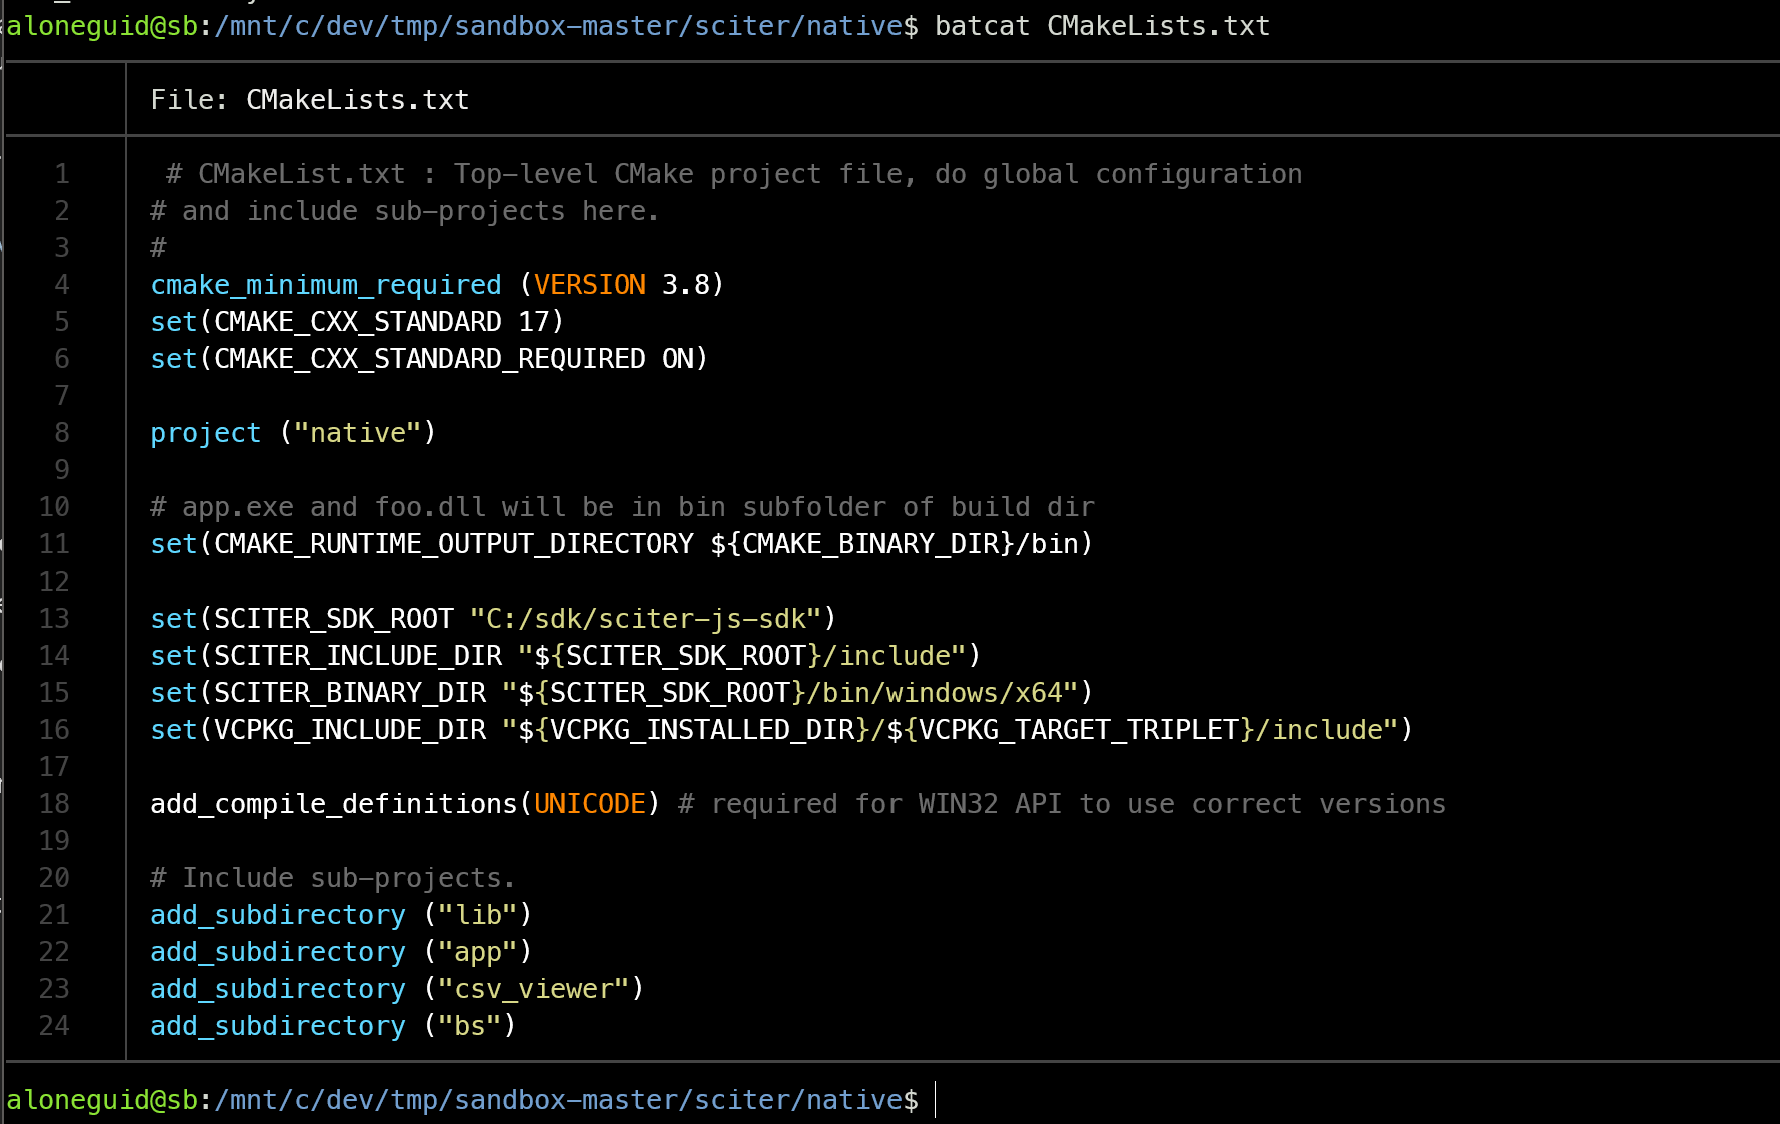Click 'CMAKE_CXX_STANDARD_REQUIRED ON' line
Image resolution: width=1780 pixels, height=1124 pixels.
point(429,359)
